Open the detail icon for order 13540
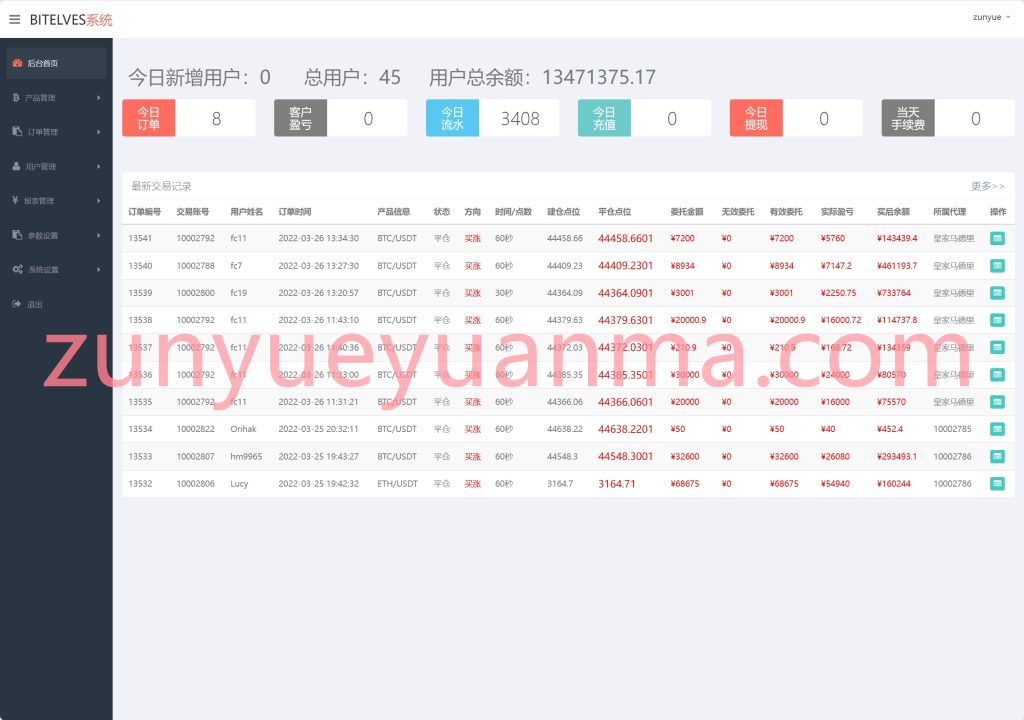The image size is (1024, 720). click(x=997, y=266)
